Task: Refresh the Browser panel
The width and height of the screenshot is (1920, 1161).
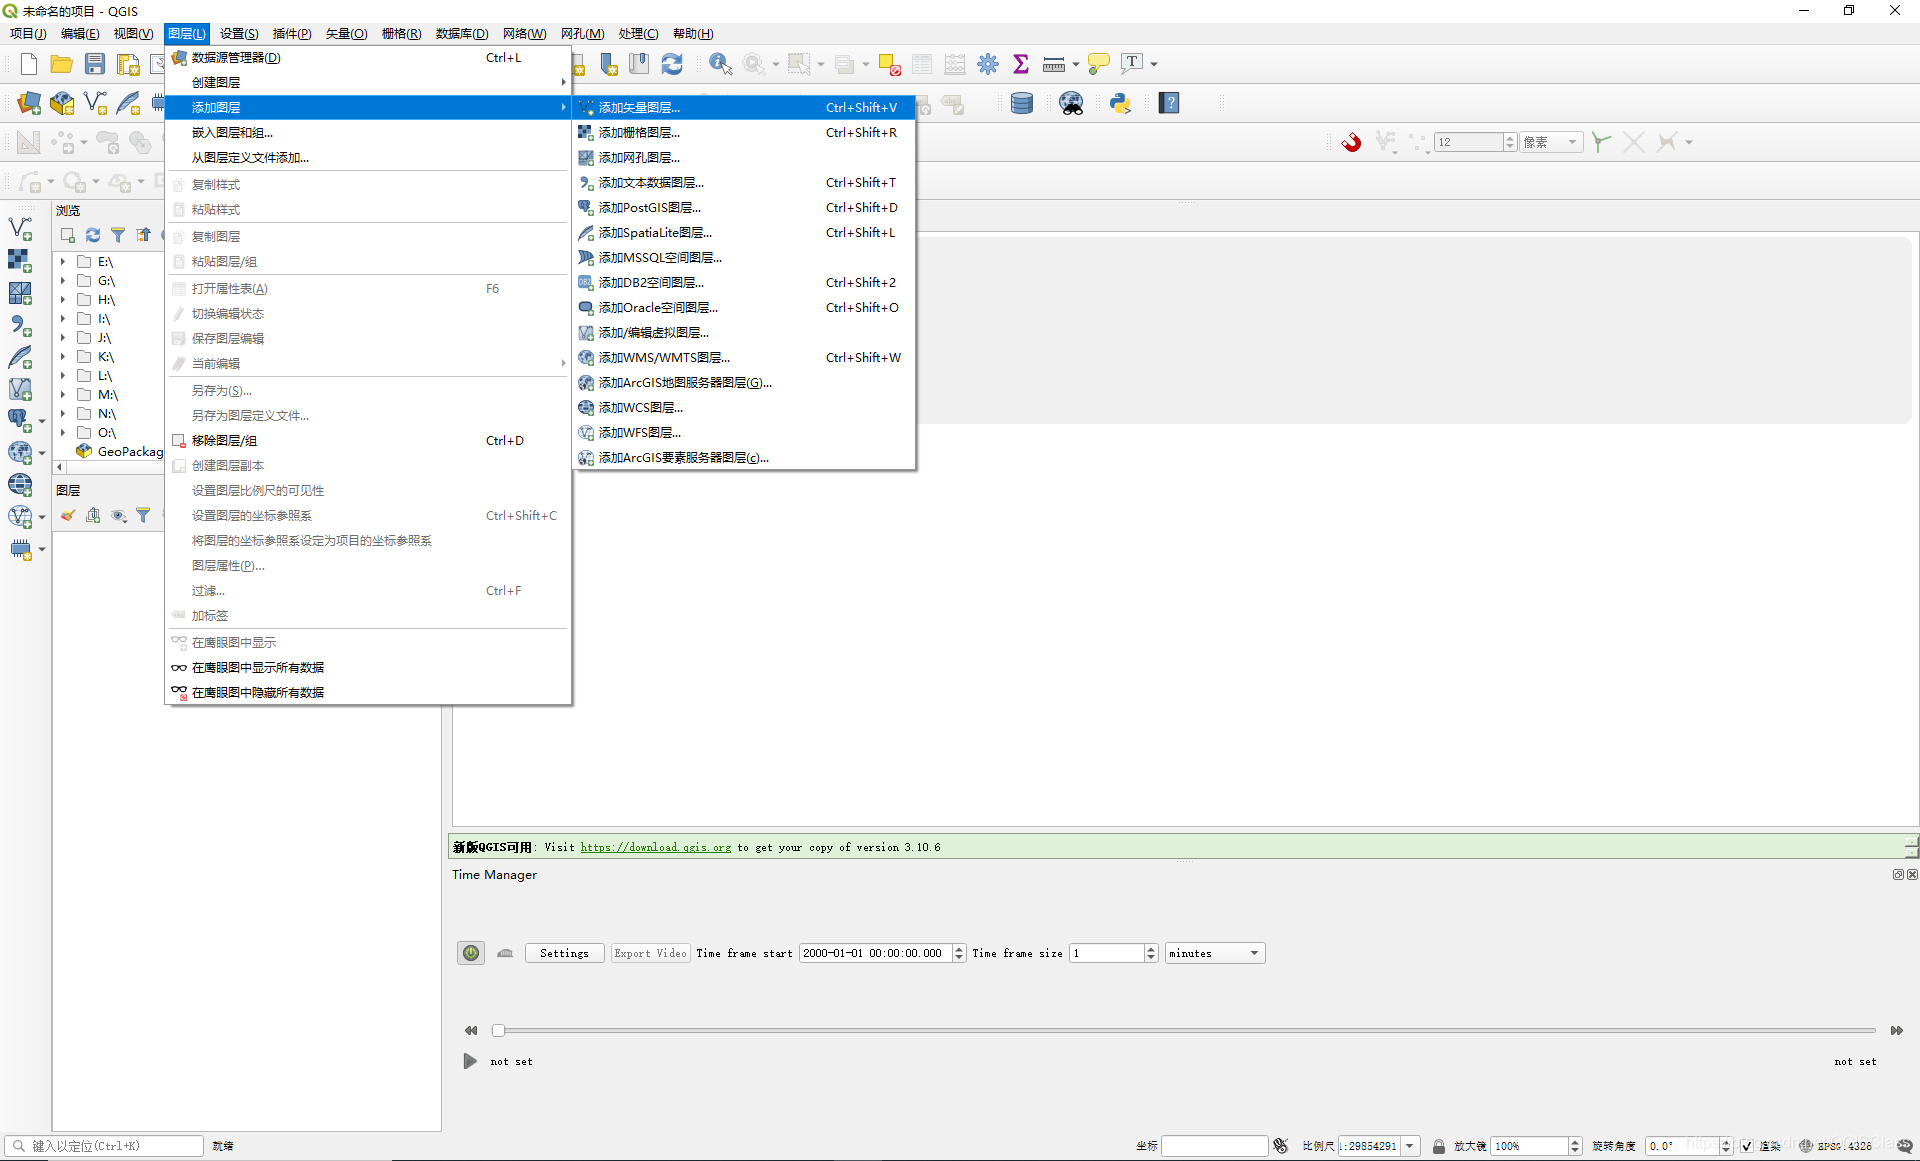Action: point(93,235)
